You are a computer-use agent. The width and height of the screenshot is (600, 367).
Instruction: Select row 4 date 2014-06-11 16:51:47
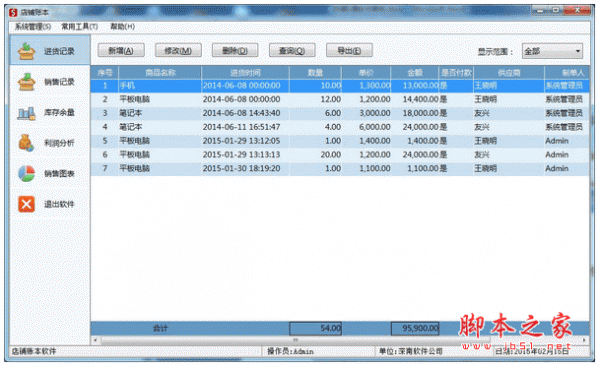pyautogui.click(x=241, y=127)
